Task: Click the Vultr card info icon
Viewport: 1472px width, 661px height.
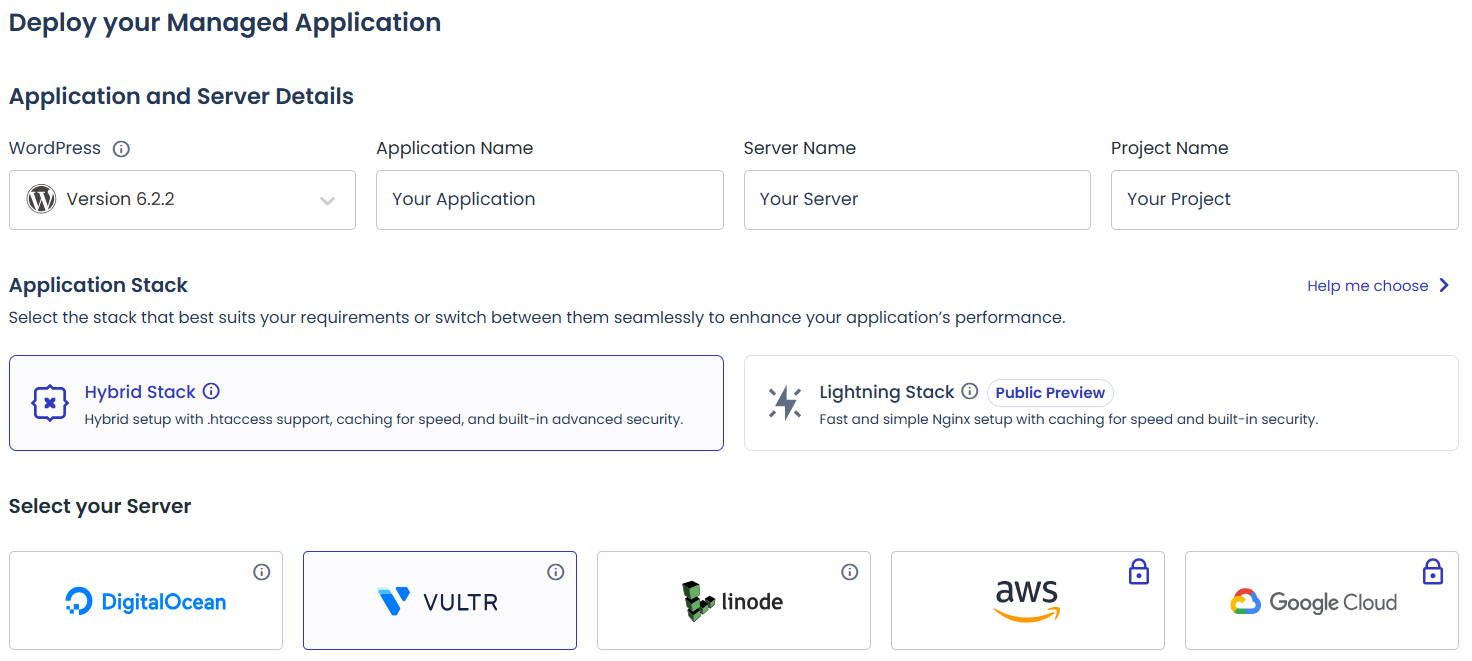Action: 556,572
